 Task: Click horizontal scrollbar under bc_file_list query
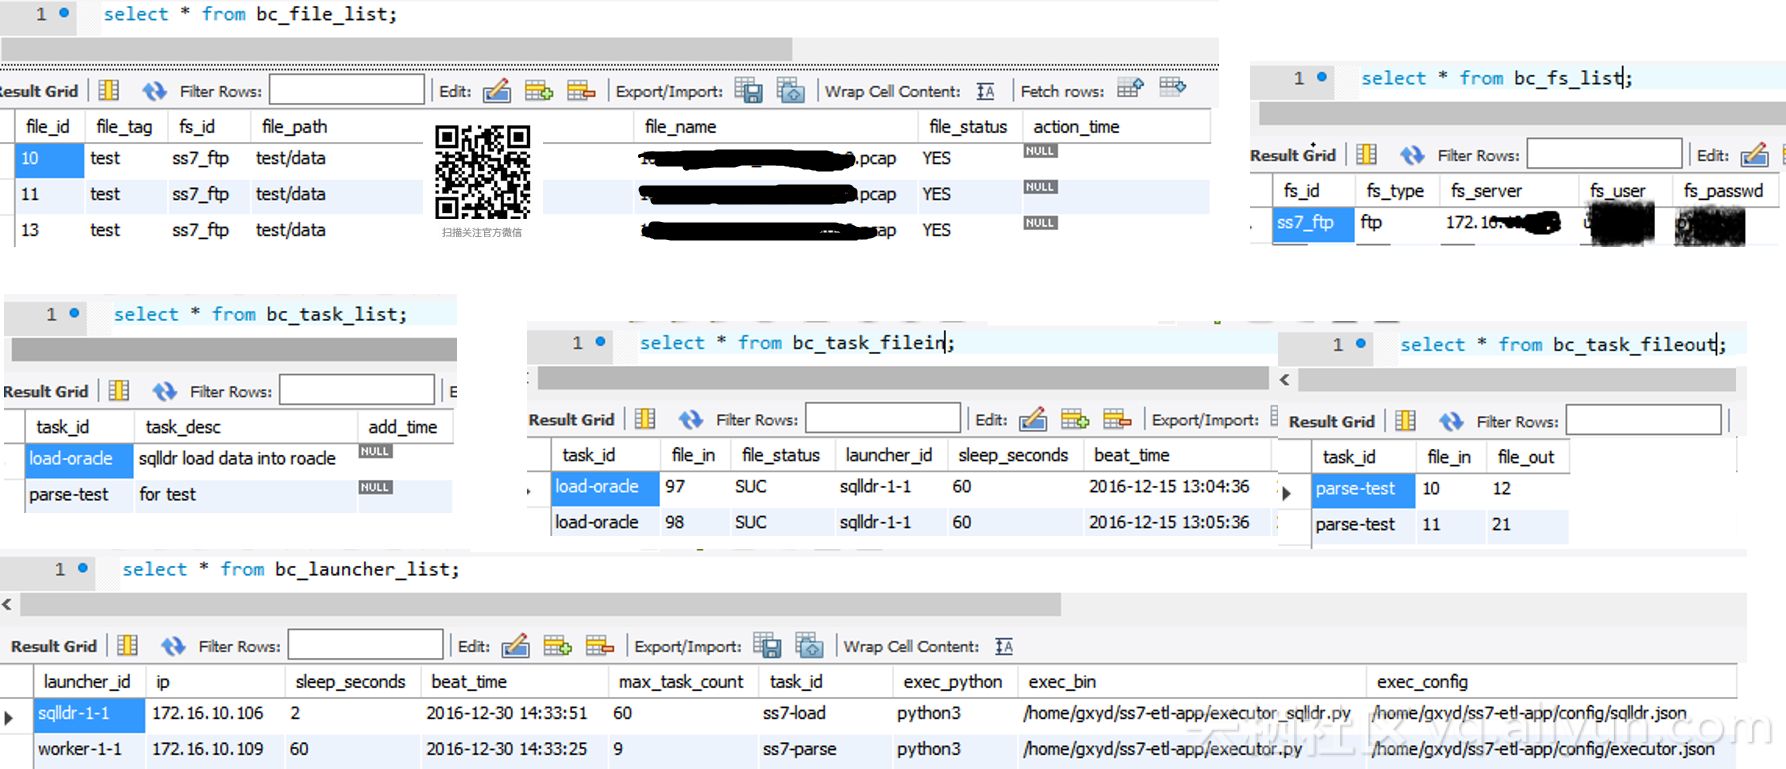pyautogui.click(x=397, y=48)
